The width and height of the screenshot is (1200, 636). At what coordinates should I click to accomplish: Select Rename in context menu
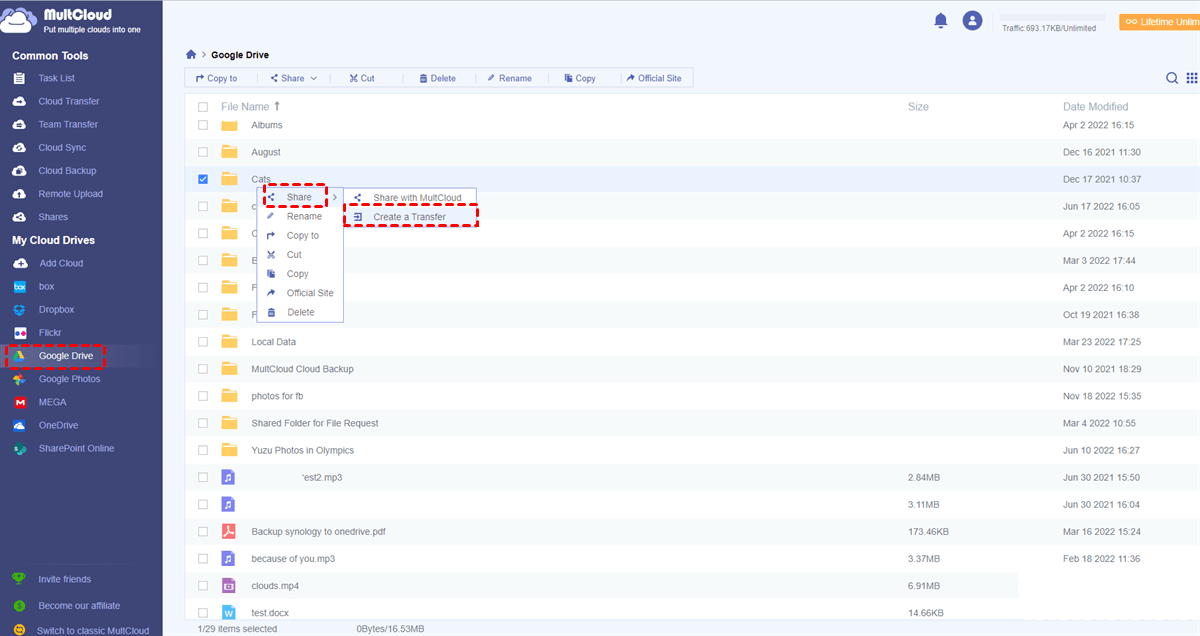click(300, 216)
